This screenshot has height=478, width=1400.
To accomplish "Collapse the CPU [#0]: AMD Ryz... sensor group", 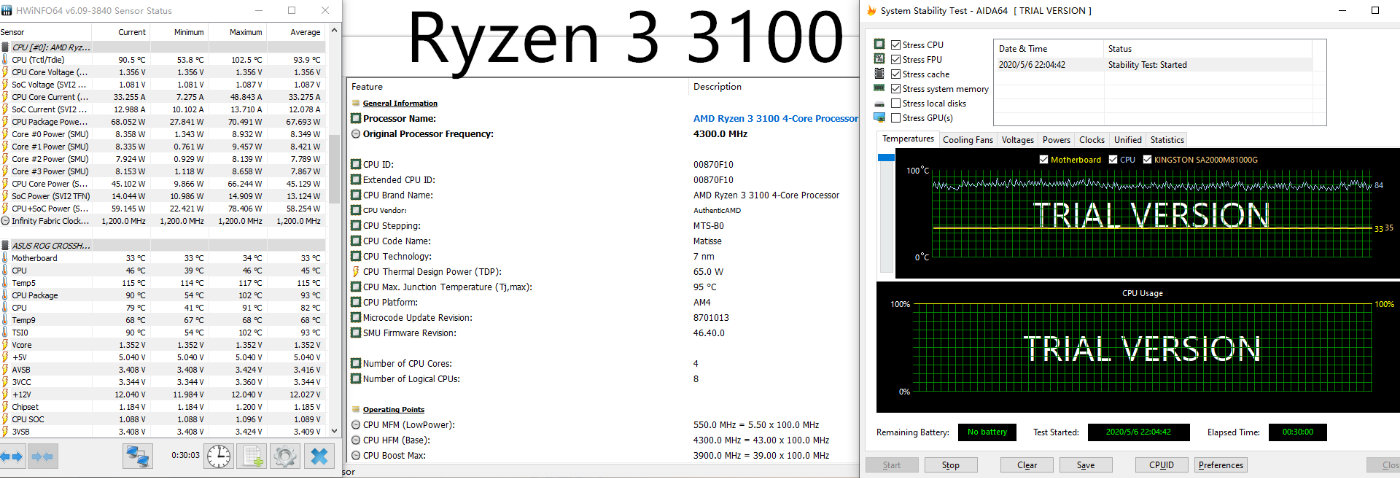I will (x=162, y=47).
